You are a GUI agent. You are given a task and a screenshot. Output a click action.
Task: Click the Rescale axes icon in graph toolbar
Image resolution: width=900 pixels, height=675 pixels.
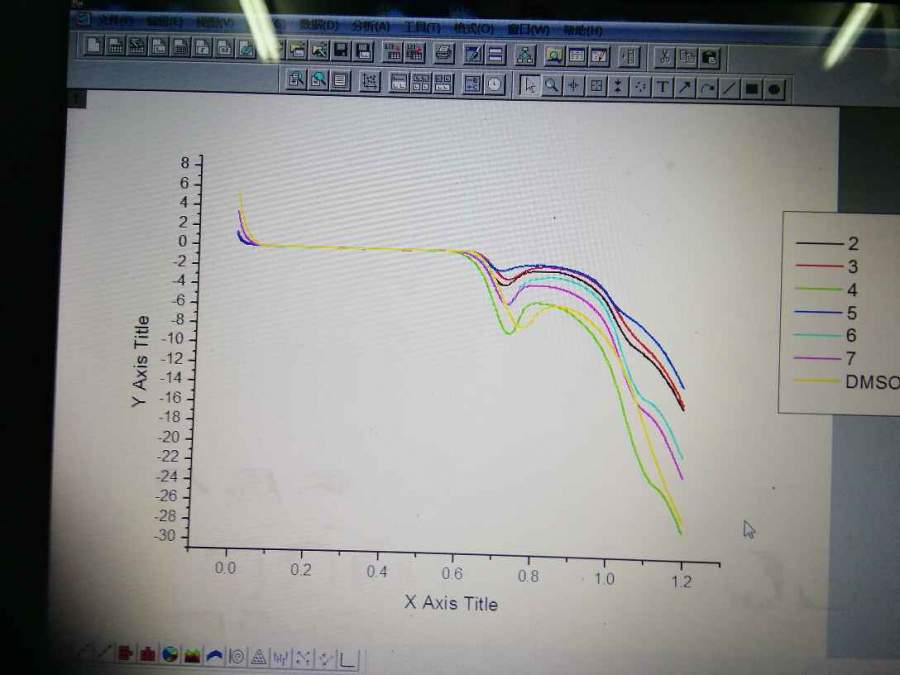coord(370,82)
